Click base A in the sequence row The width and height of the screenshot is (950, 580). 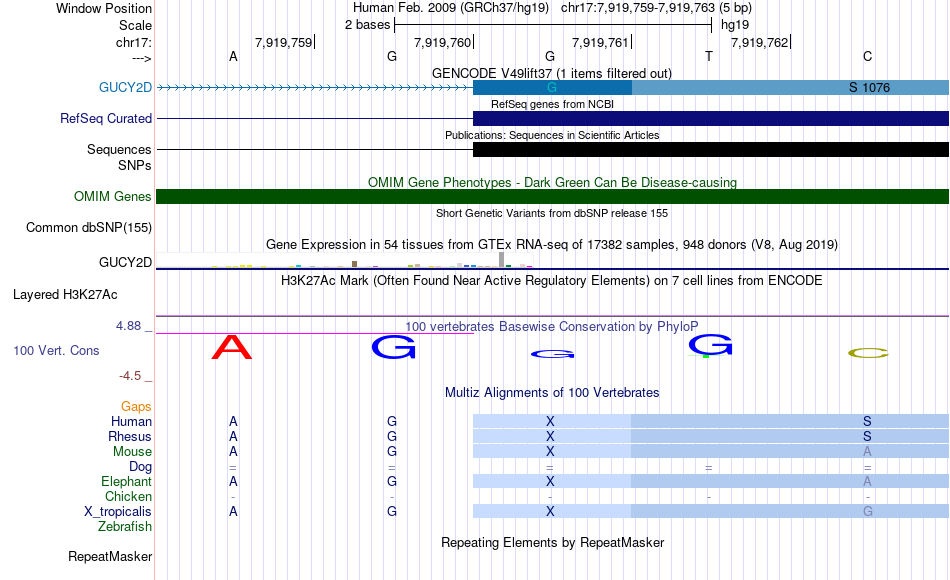[x=233, y=56]
